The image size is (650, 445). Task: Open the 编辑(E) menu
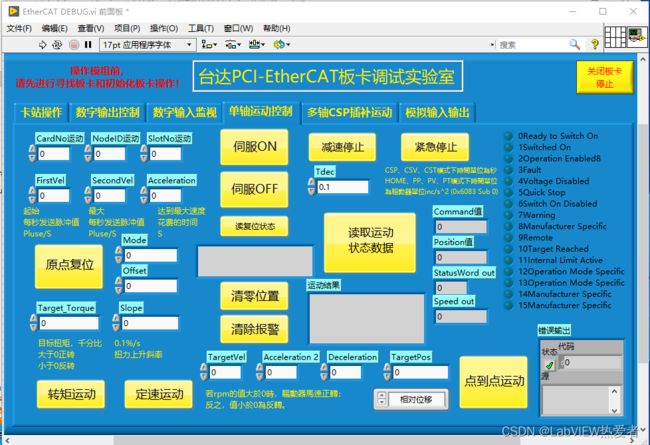click(x=54, y=28)
